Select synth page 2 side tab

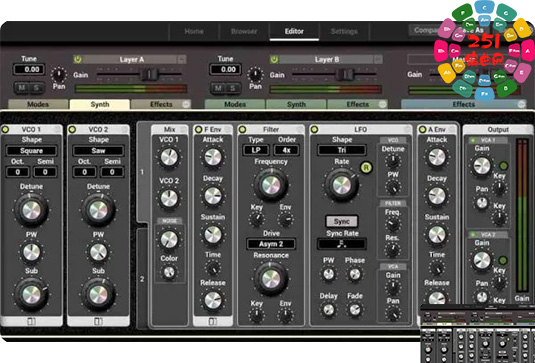coord(142,279)
